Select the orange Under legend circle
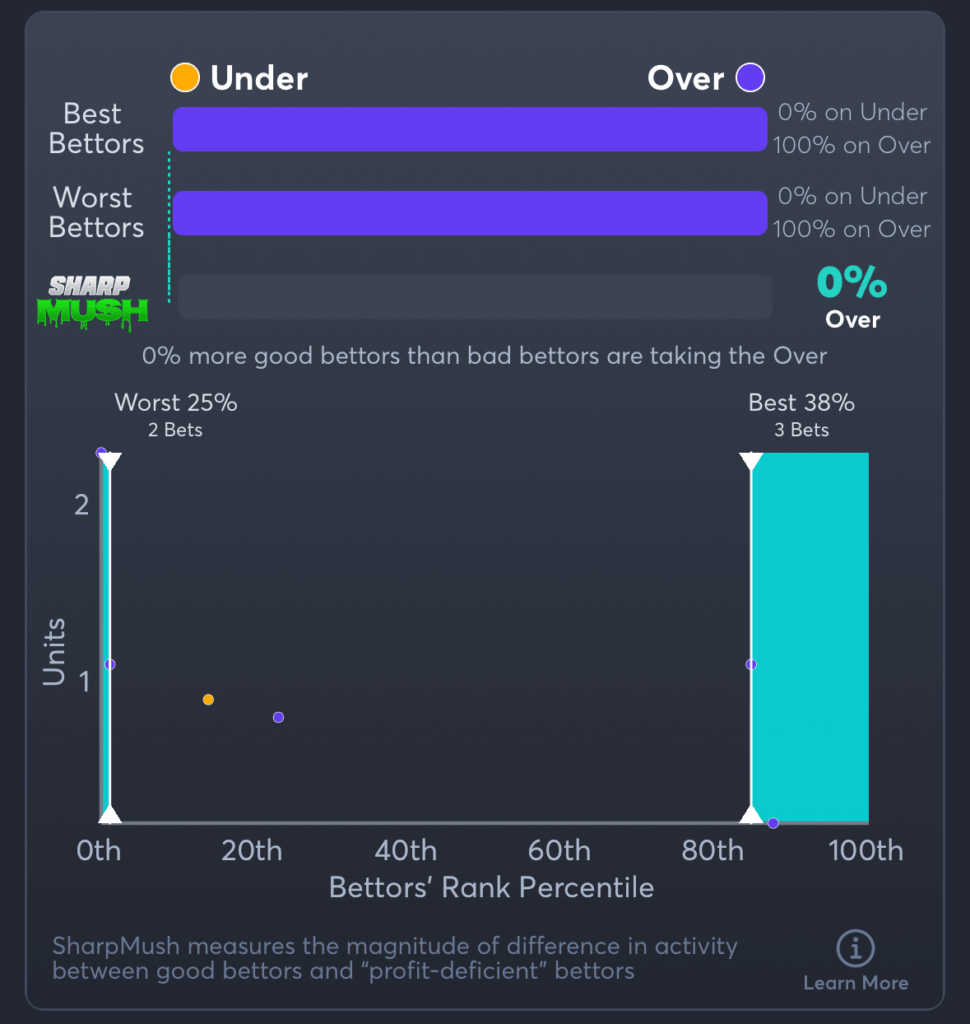 pyautogui.click(x=185, y=78)
